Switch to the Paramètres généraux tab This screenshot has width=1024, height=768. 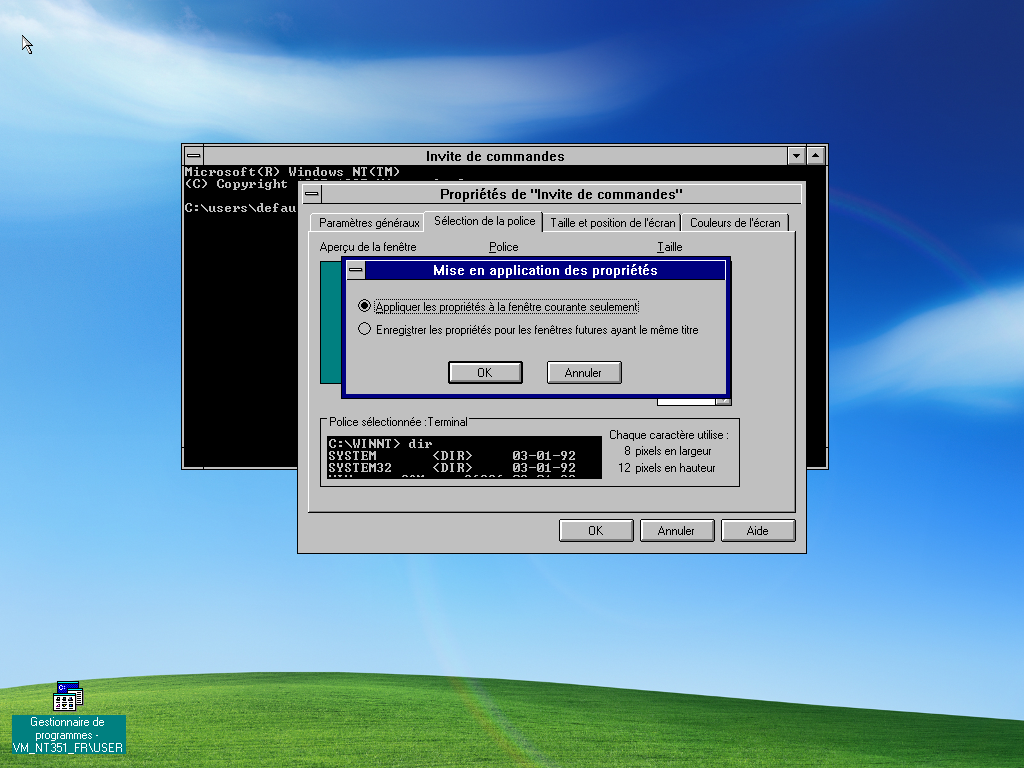click(369, 223)
